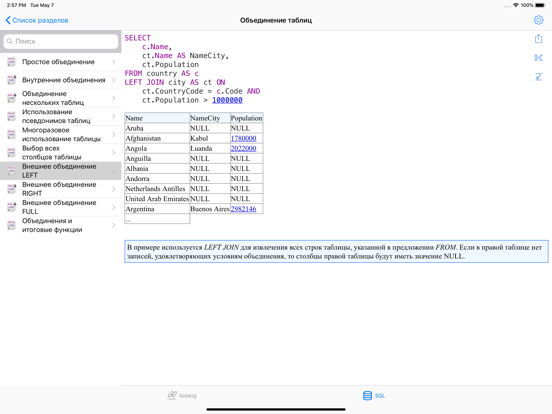The width and height of the screenshot is (552, 414).
Task: Open Многоразовое использование таблицы lesson
Action: 61,134
